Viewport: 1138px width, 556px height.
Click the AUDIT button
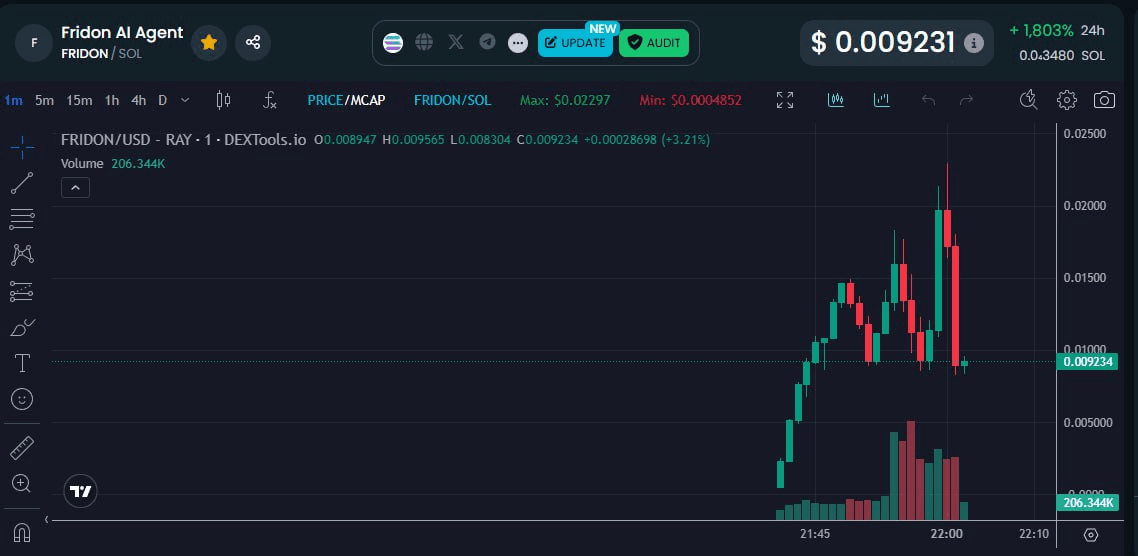(x=654, y=43)
